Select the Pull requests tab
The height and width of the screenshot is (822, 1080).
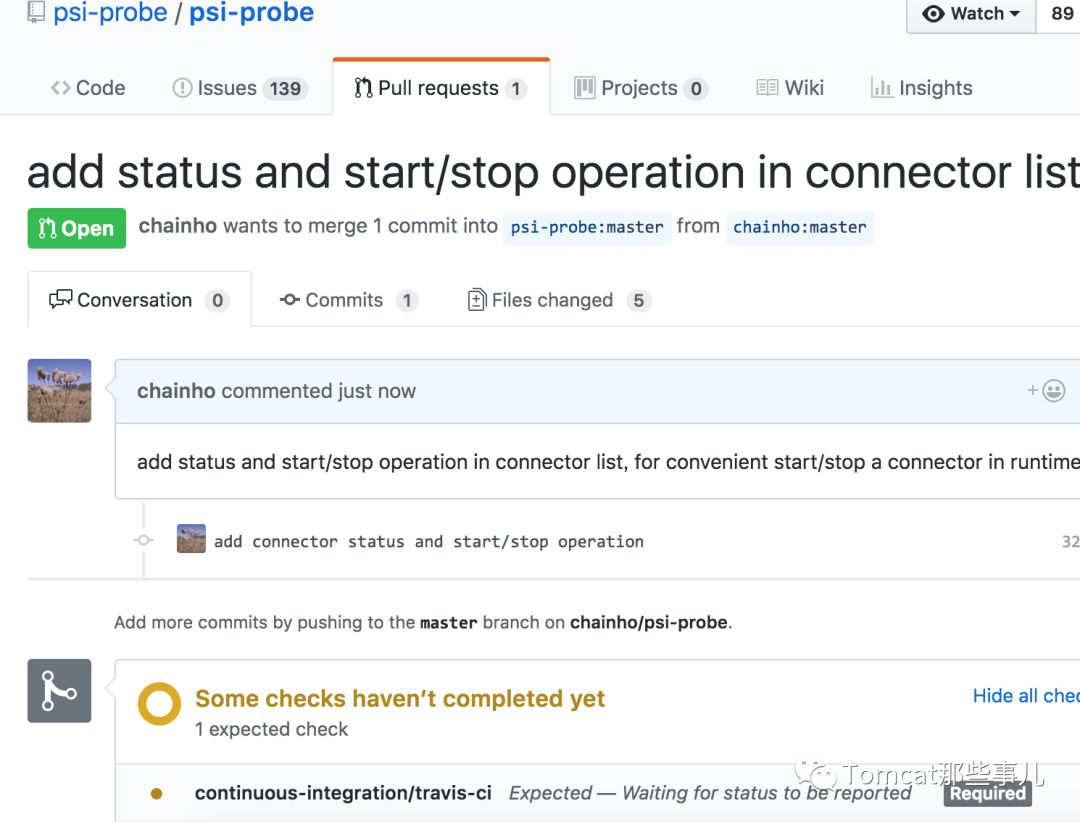pyautogui.click(x=441, y=88)
